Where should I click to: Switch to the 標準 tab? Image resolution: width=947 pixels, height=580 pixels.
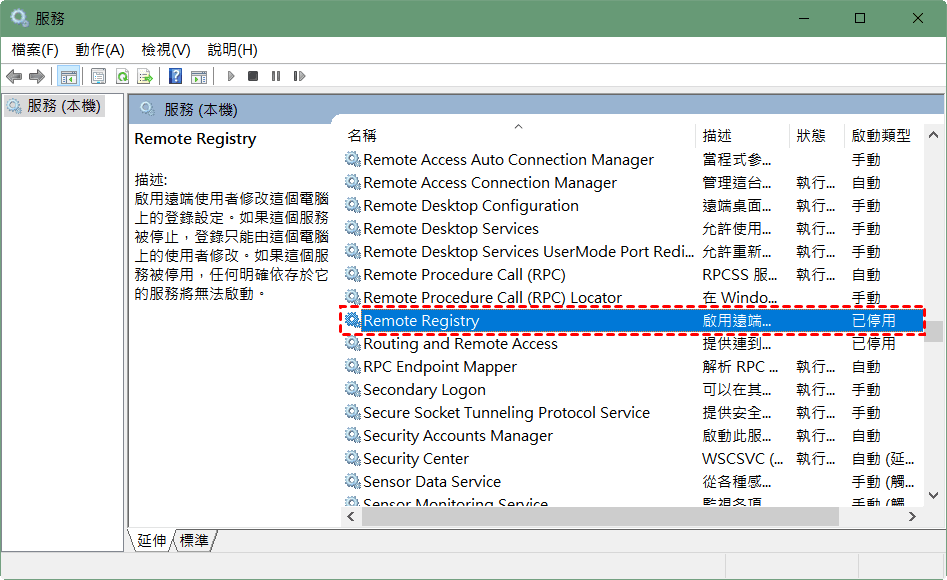[x=194, y=540]
